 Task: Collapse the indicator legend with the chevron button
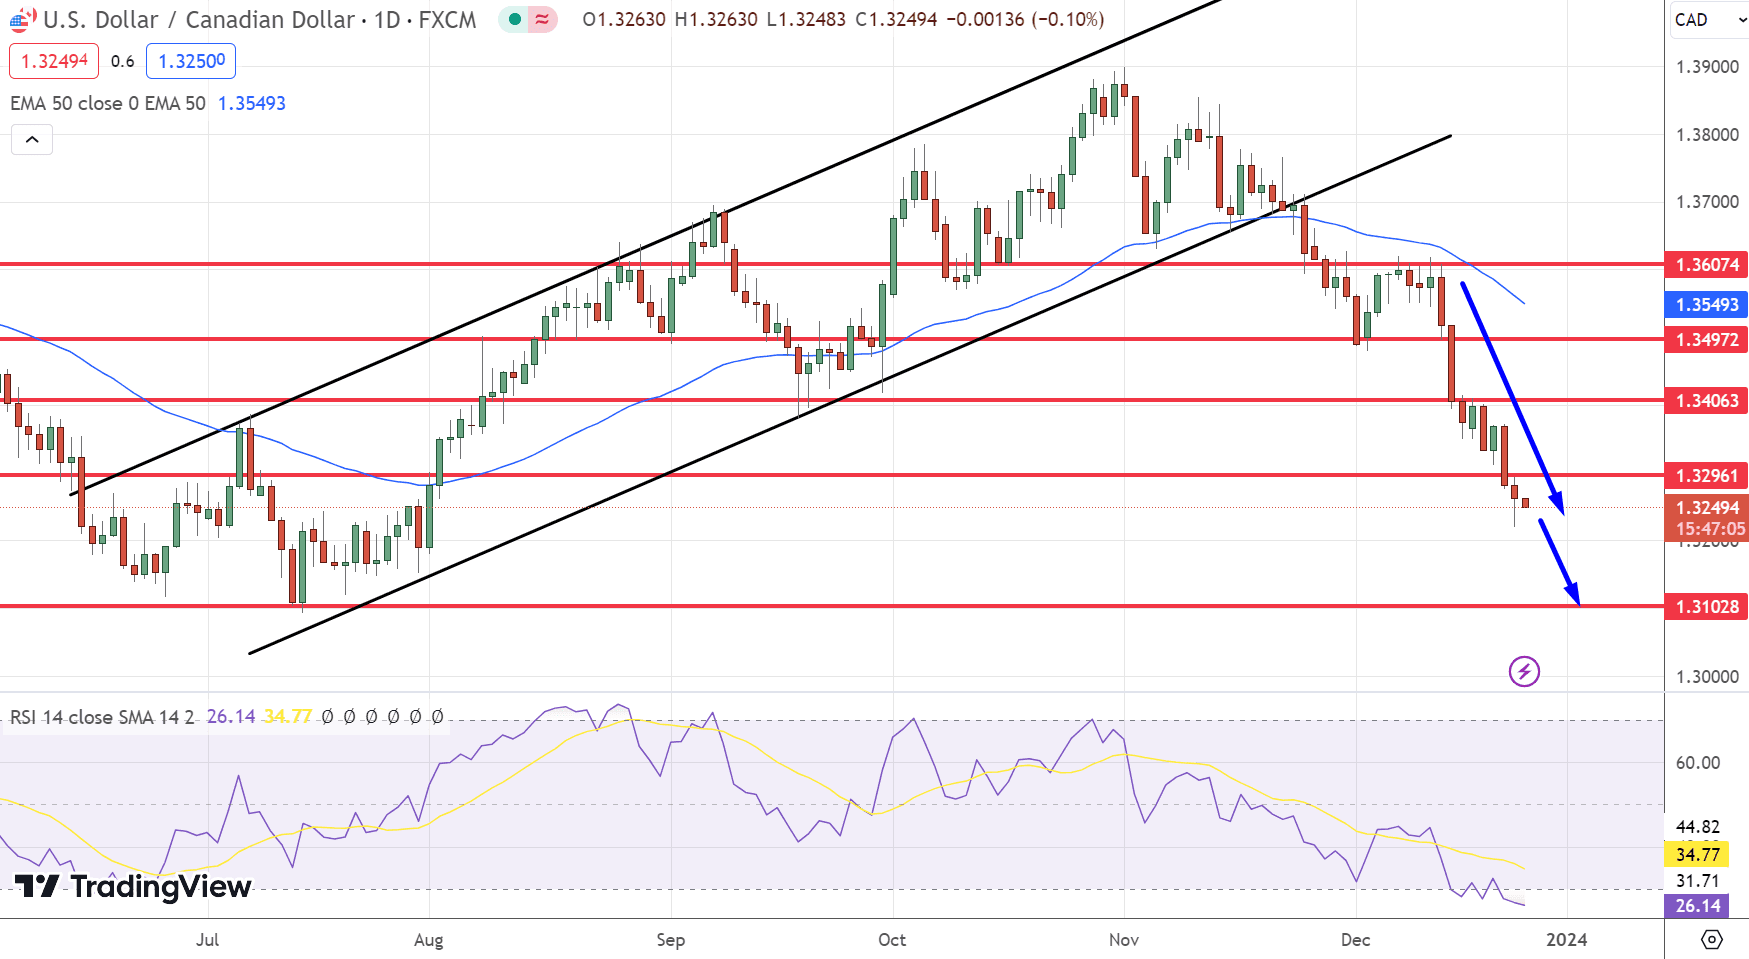tap(32, 140)
